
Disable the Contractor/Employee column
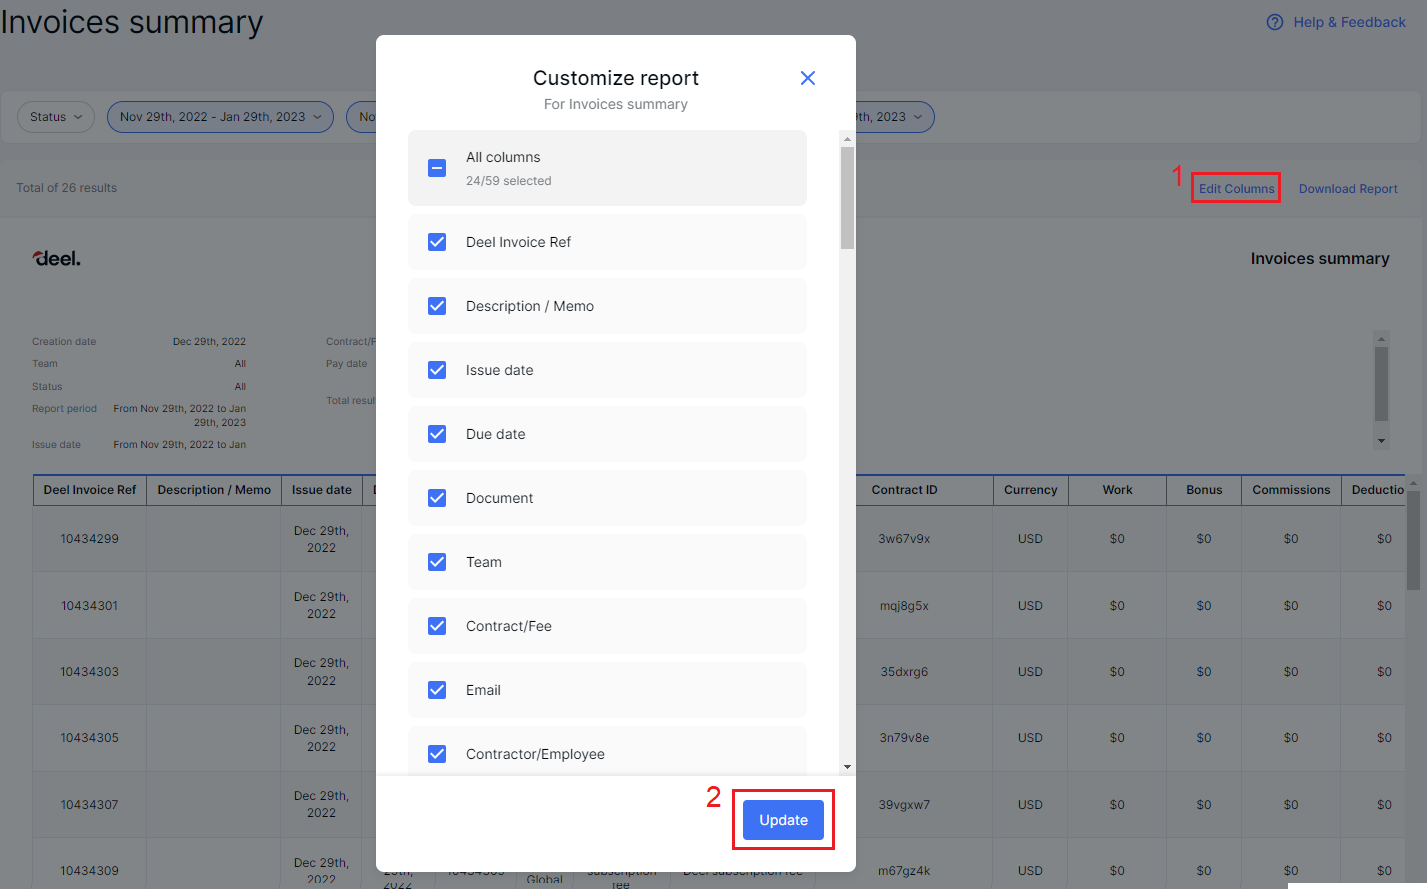437,753
